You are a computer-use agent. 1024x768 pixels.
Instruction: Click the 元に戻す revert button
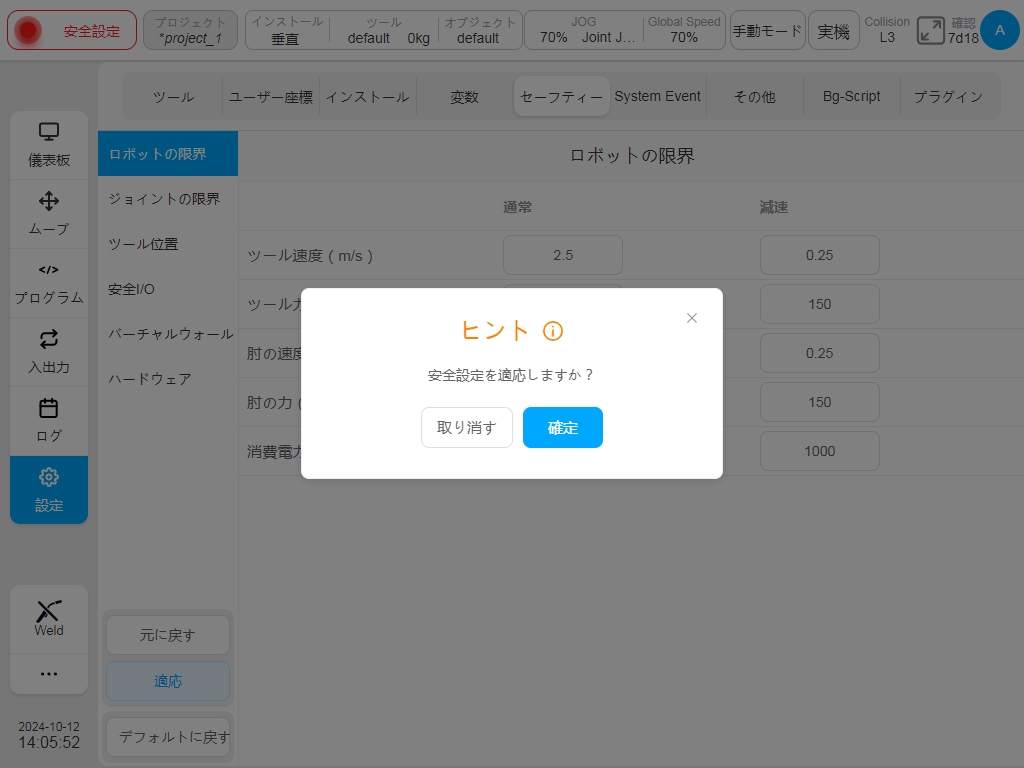[x=168, y=635]
